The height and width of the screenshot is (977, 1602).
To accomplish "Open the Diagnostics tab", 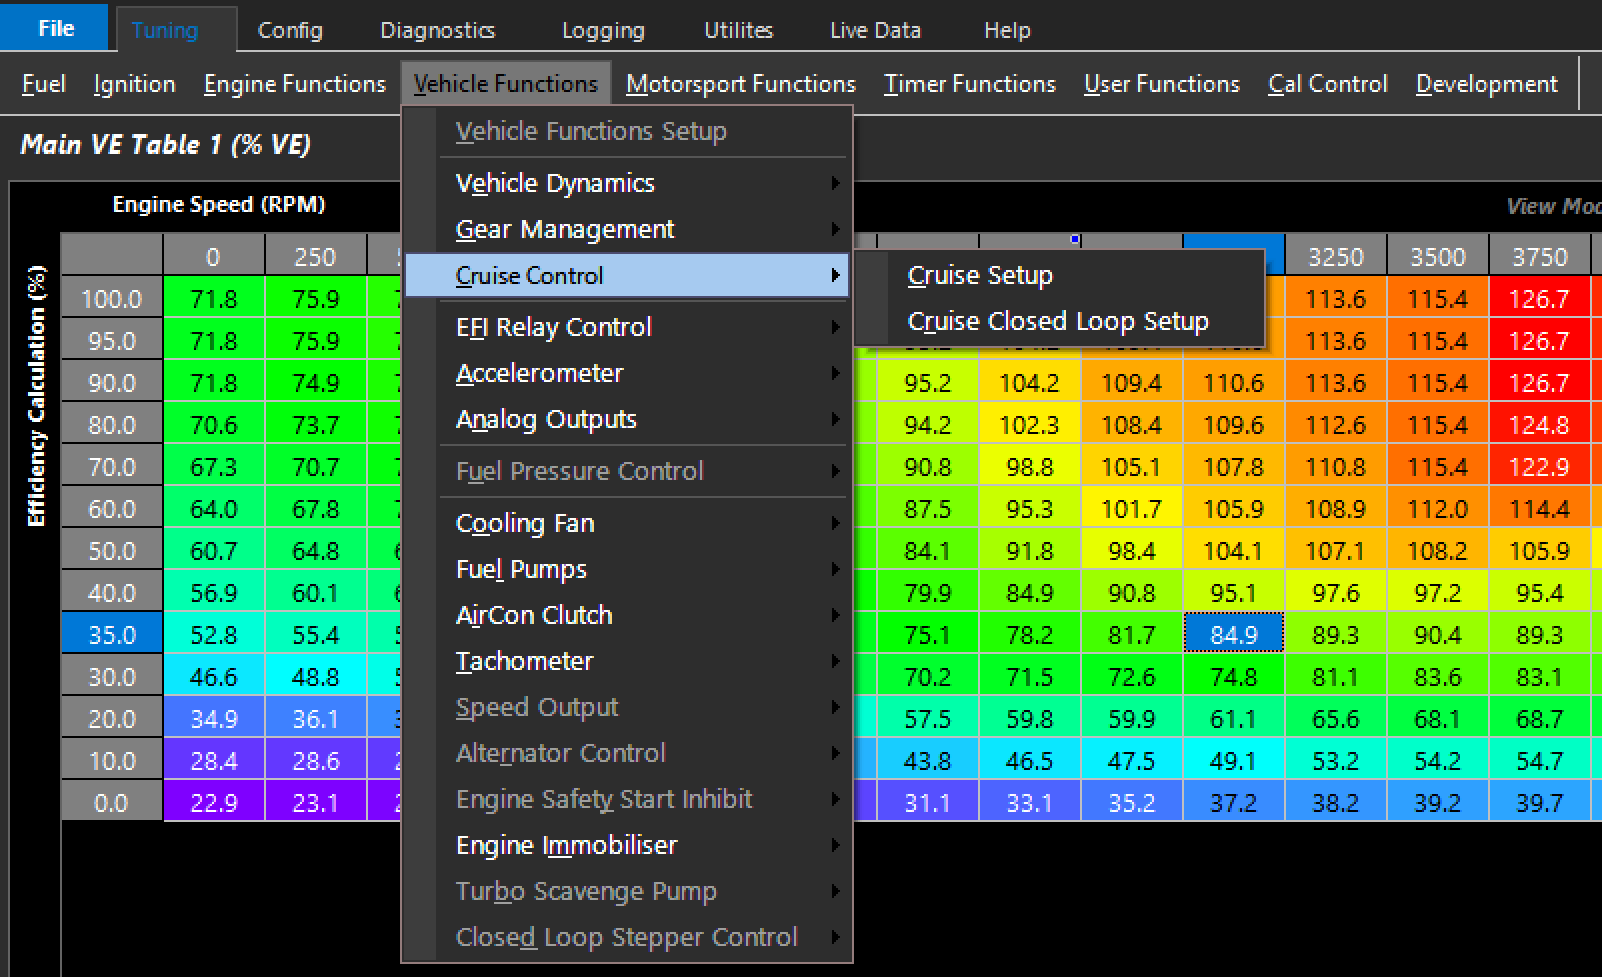I will coord(437,30).
